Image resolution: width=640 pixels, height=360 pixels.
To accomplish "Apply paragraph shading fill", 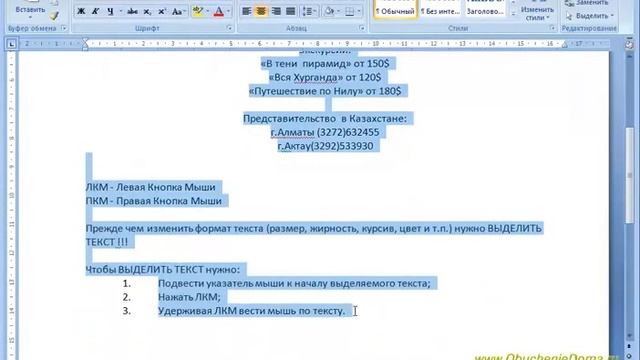I will coord(329,11).
